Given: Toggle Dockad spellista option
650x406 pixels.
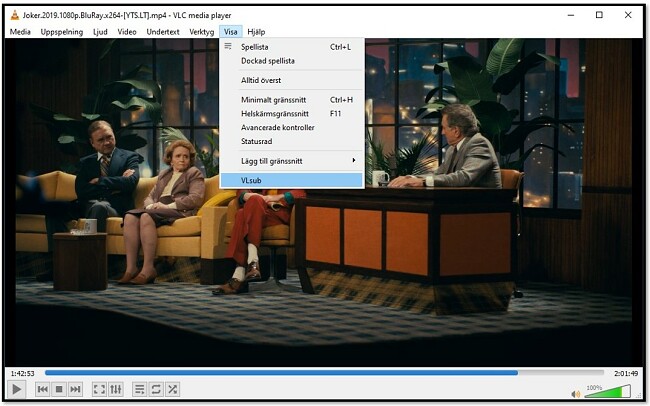Looking at the screenshot, I should coord(291,61).
